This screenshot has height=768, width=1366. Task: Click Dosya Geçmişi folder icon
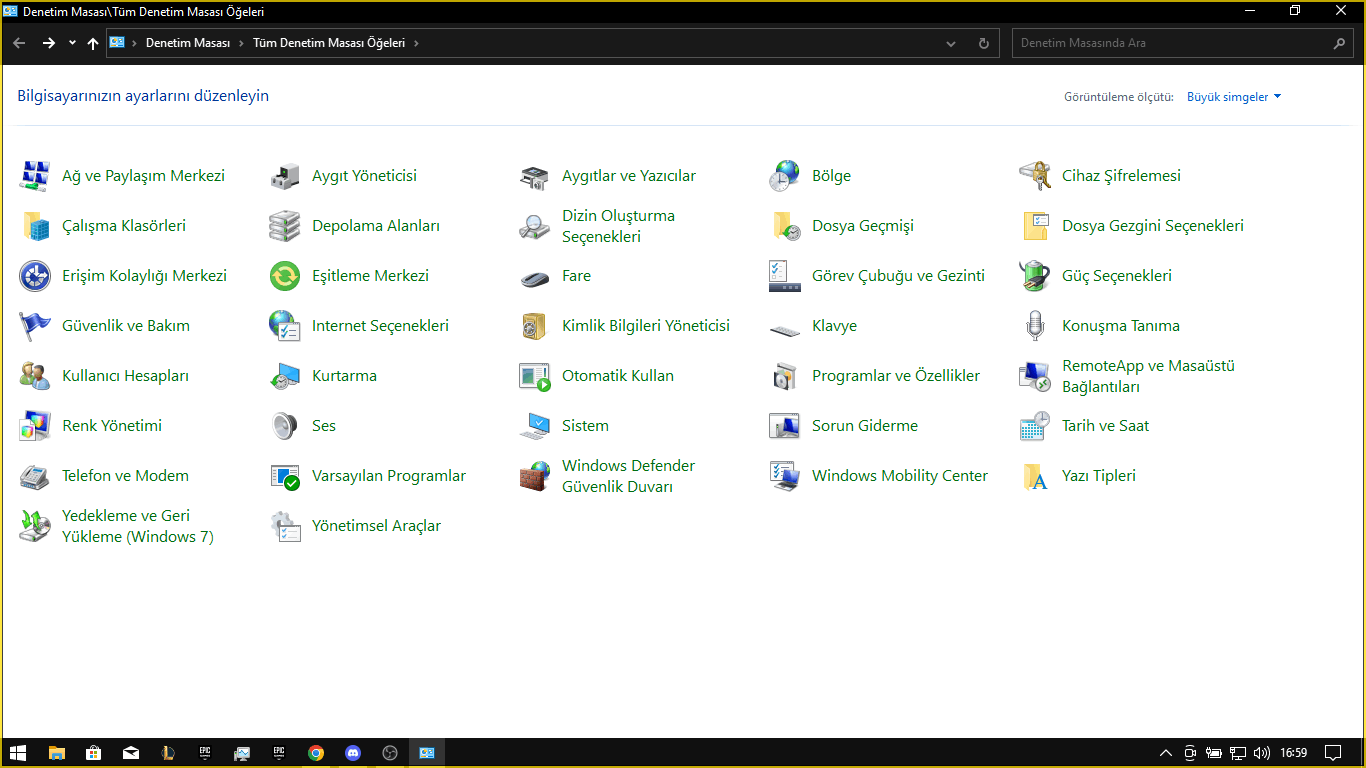785,226
